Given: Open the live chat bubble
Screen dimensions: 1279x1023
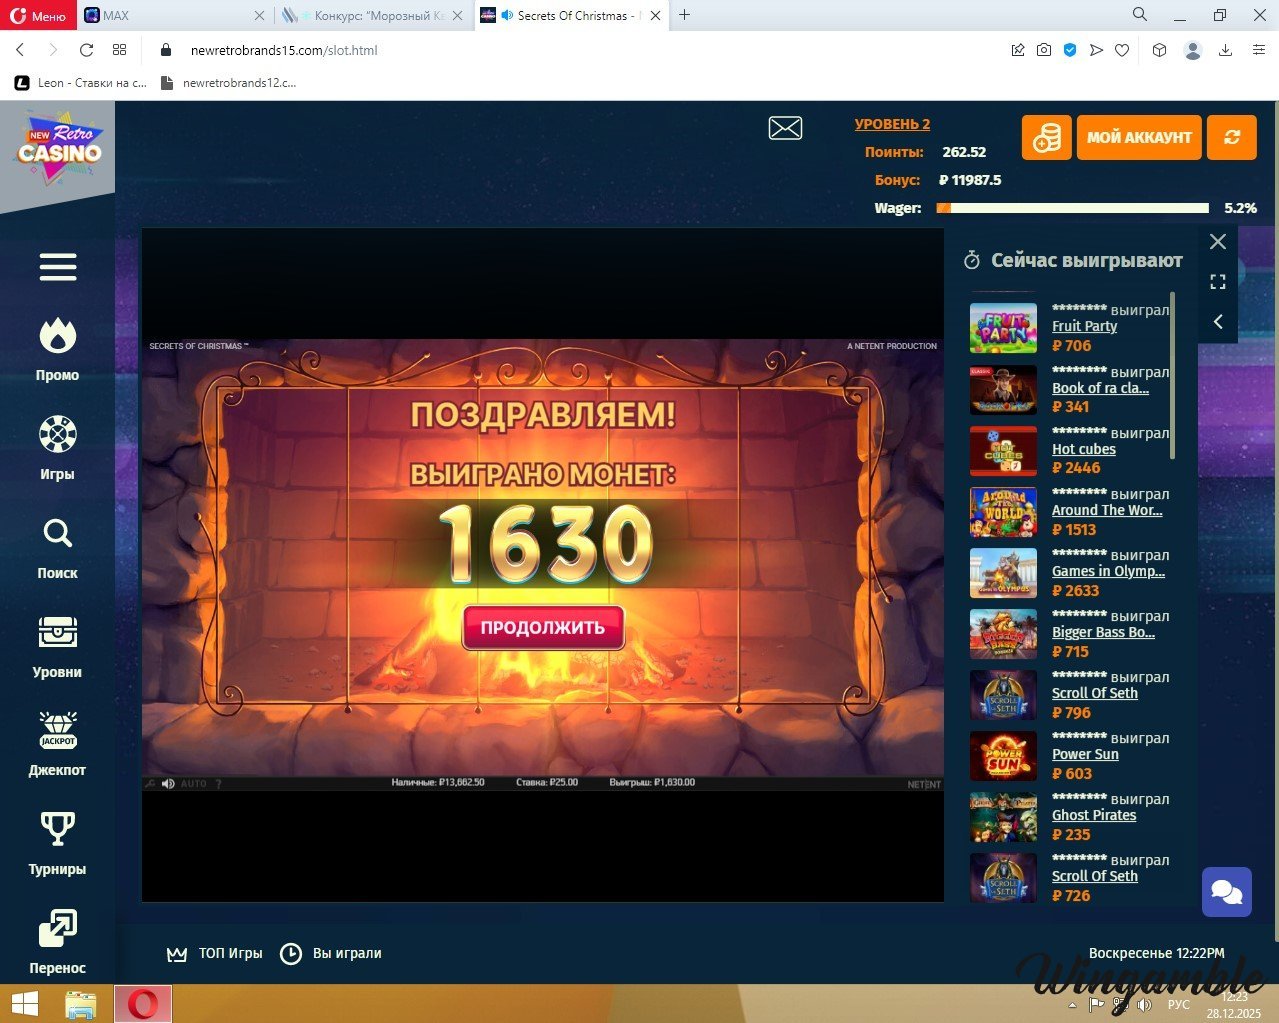Looking at the screenshot, I should (1226, 891).
